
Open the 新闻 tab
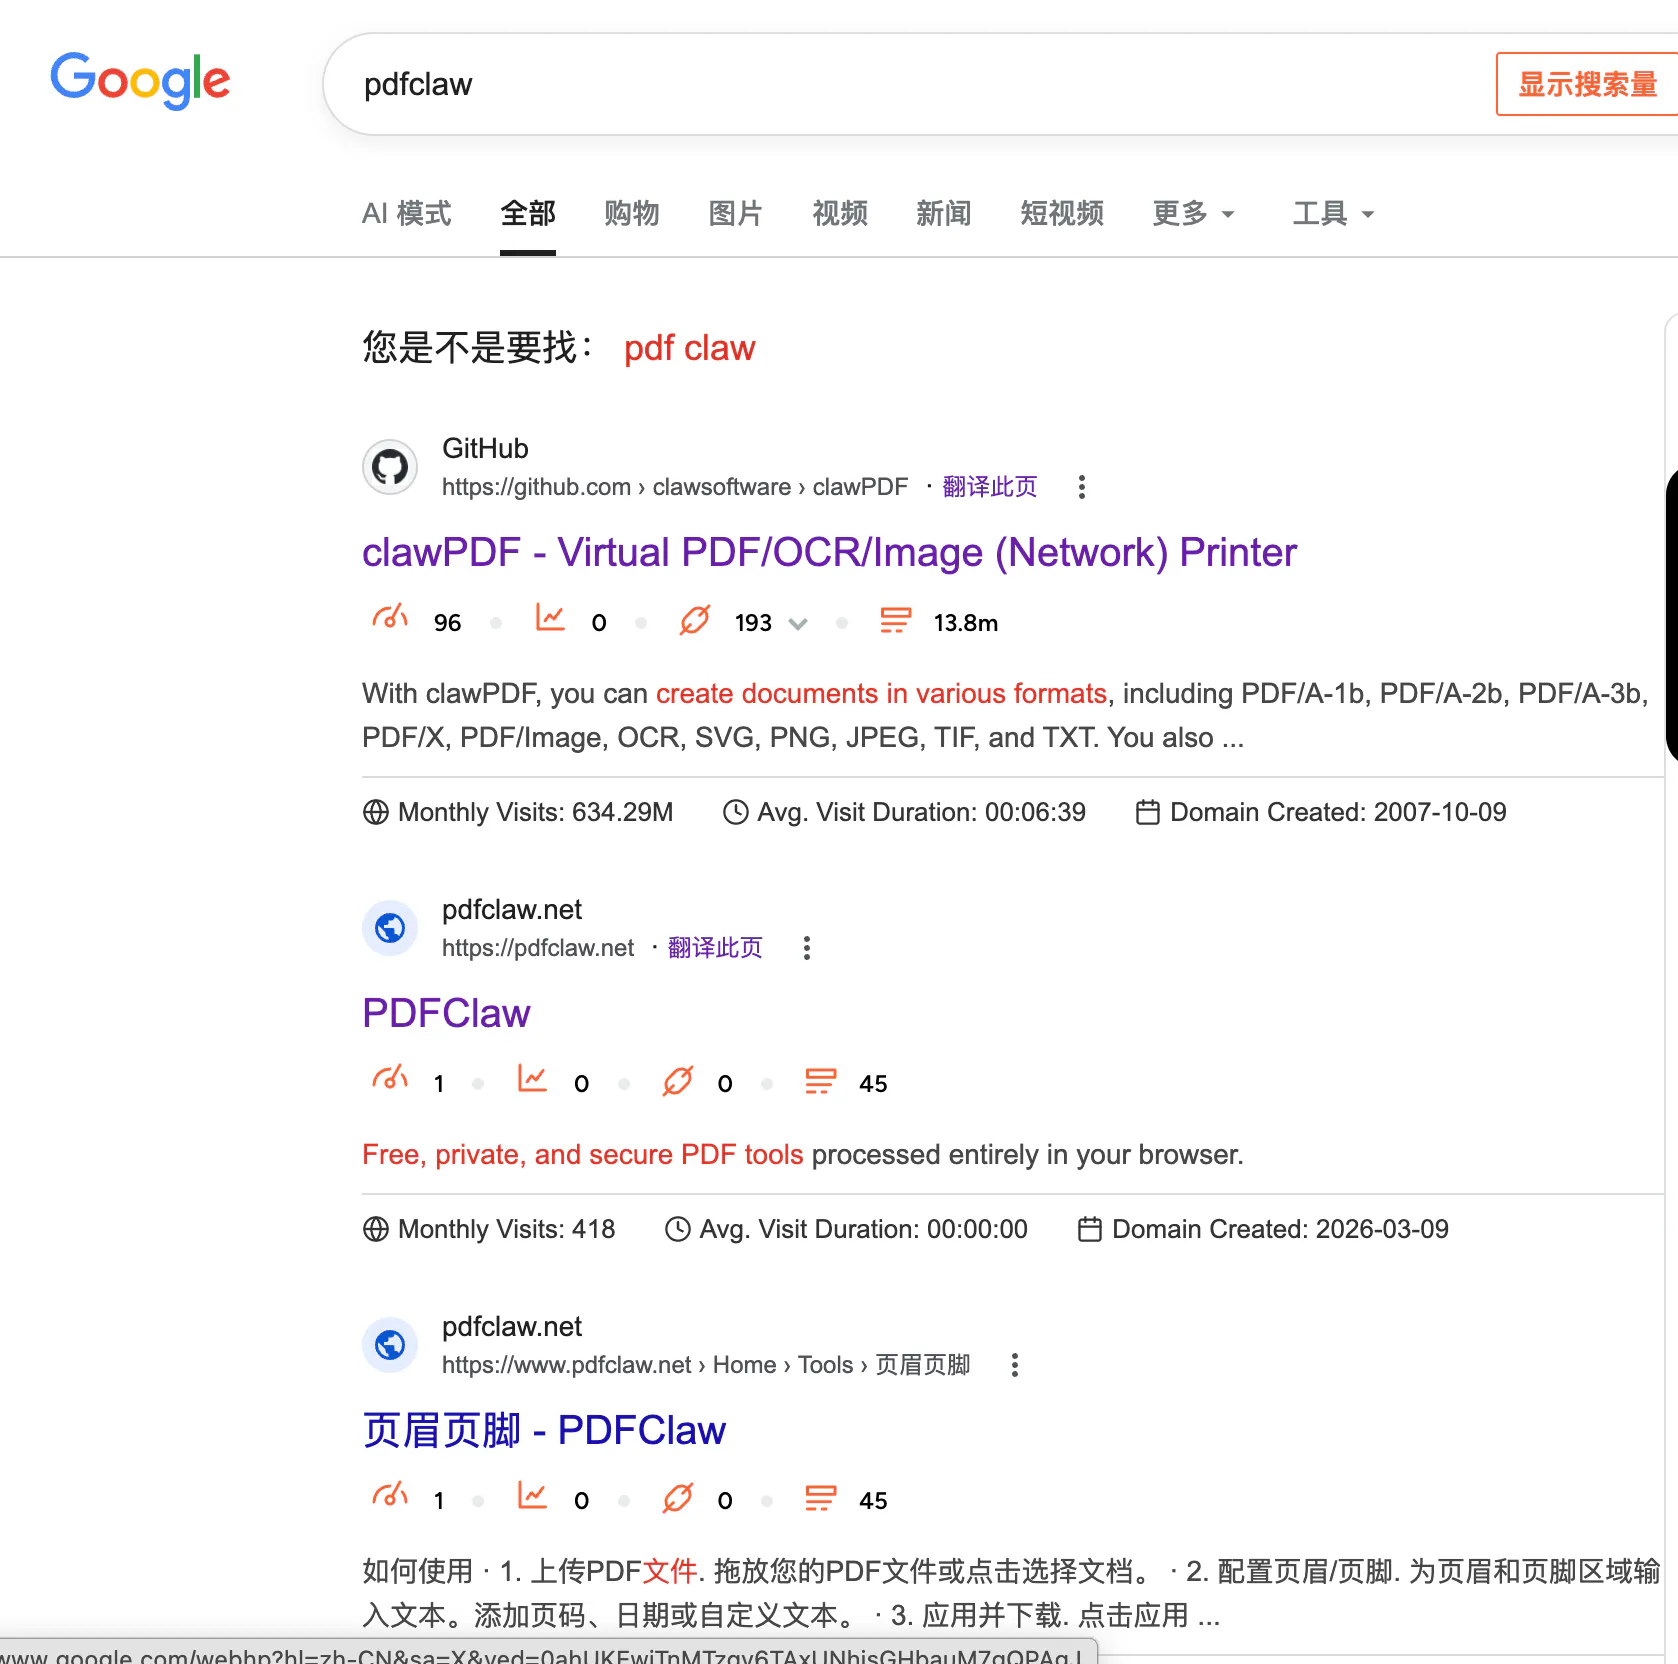tap(944, 213)
